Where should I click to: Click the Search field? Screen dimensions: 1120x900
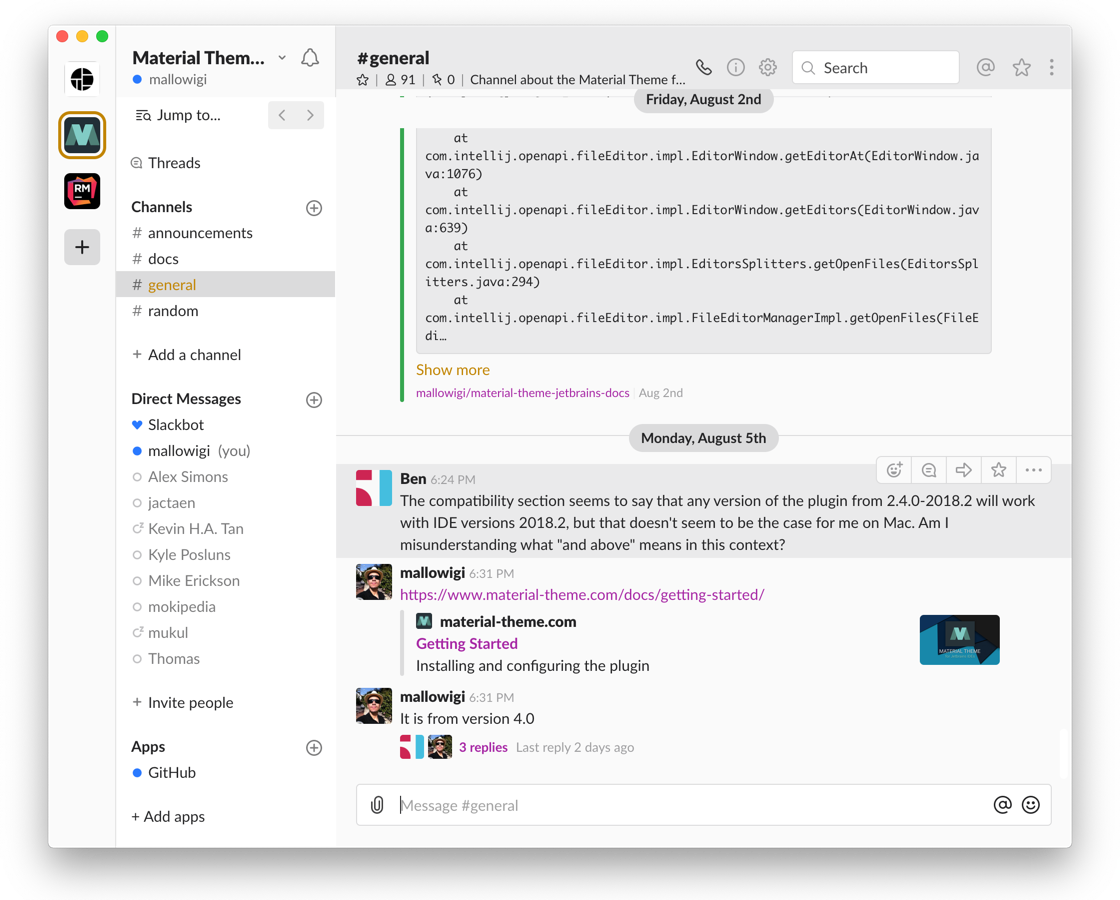(876, 67)
